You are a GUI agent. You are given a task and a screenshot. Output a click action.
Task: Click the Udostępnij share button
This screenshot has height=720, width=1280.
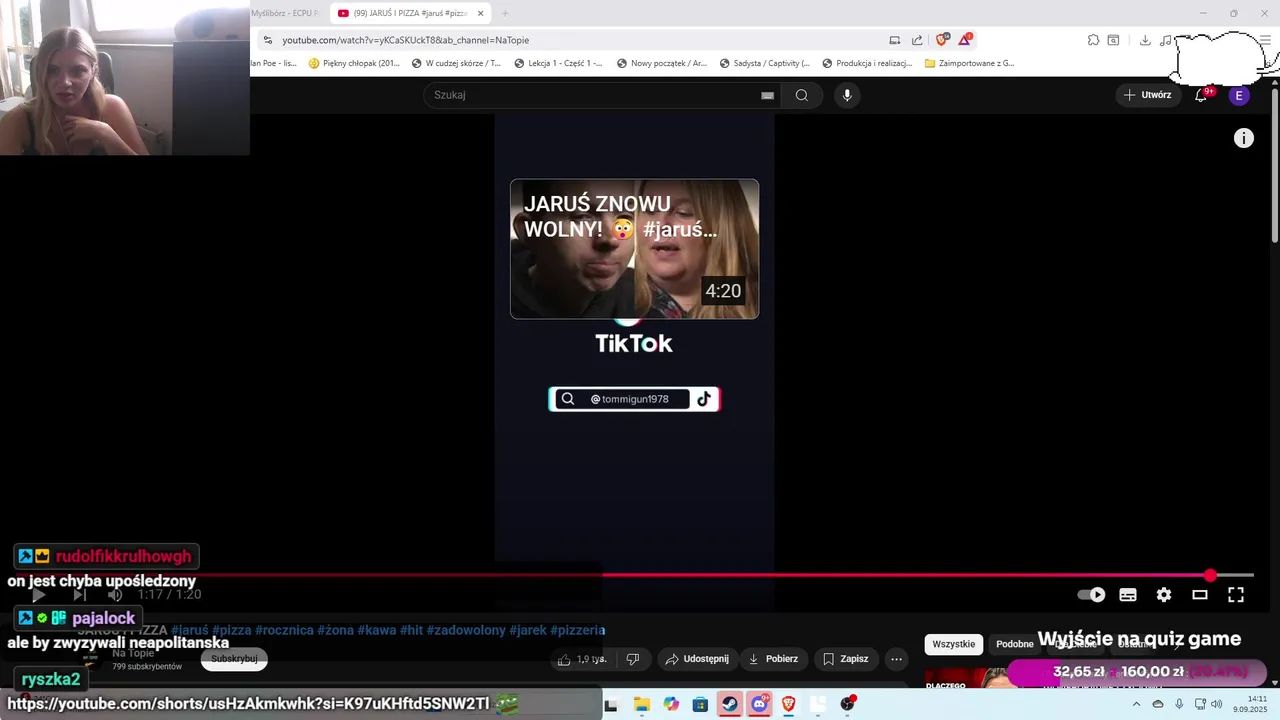pos(697,659)
